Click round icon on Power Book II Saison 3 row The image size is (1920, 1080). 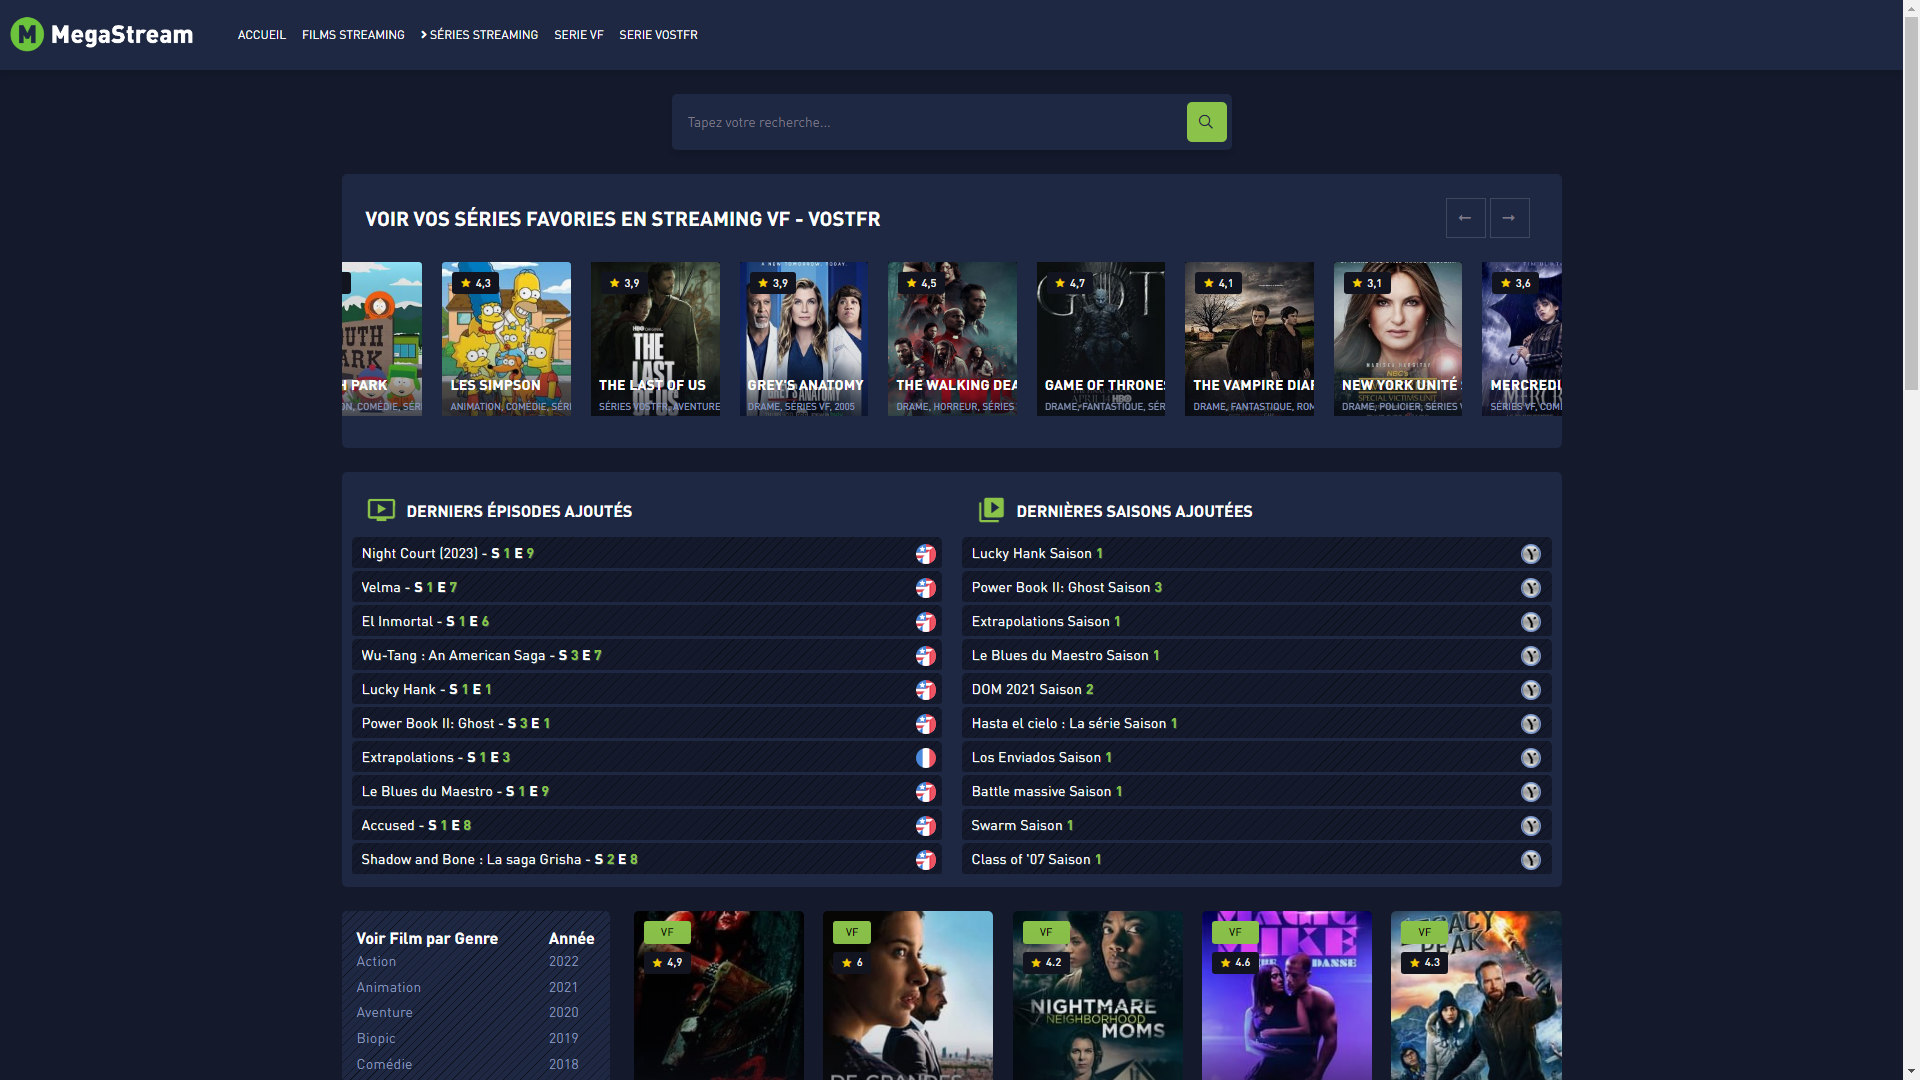click(x=1531, y=588)
